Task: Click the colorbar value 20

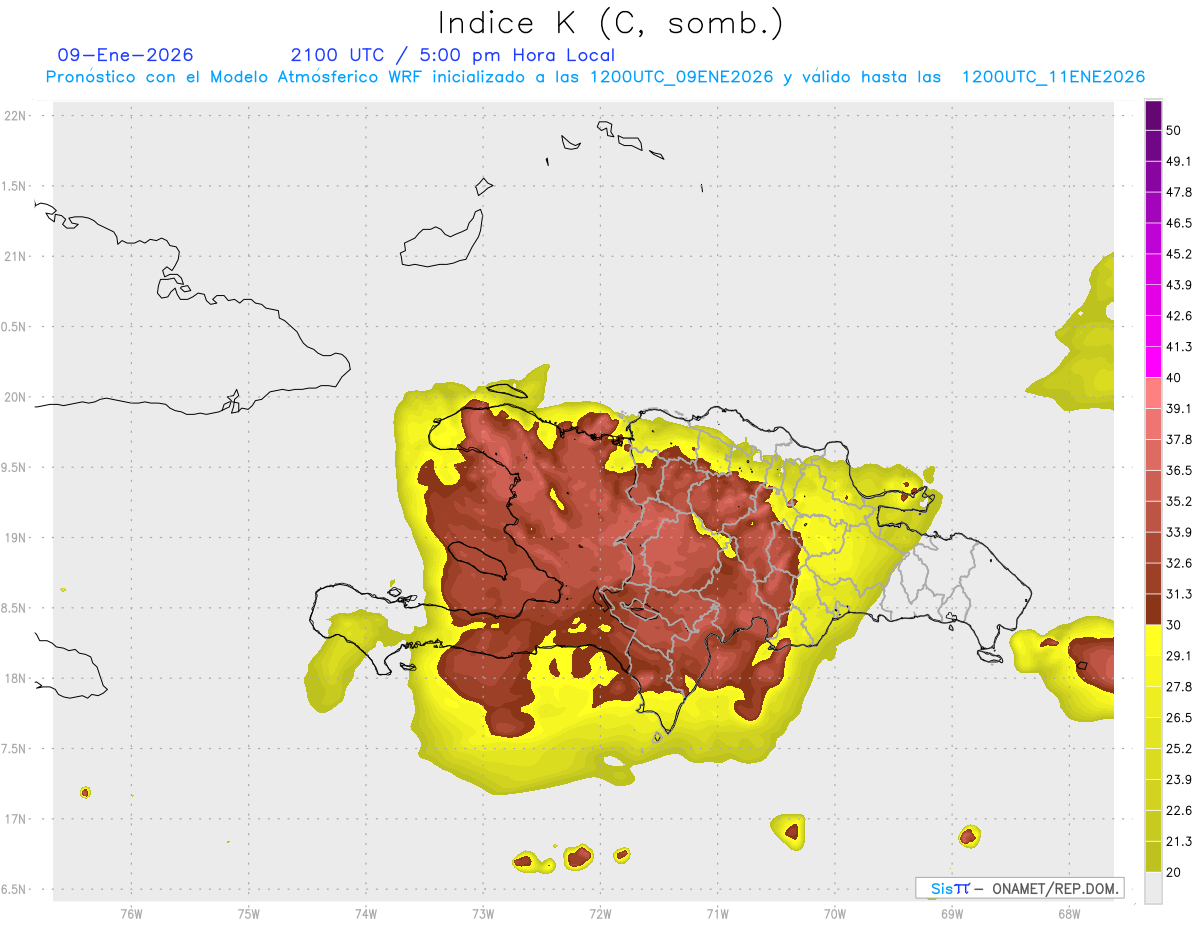Action: tap(1174, 872)
